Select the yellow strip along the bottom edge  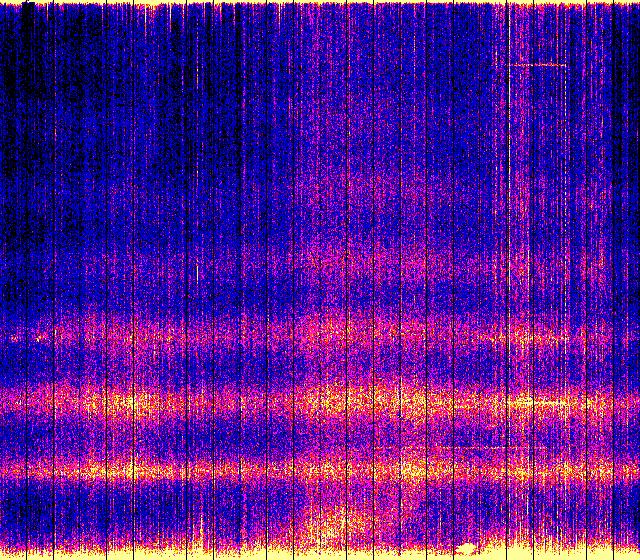tap(200, 553)
